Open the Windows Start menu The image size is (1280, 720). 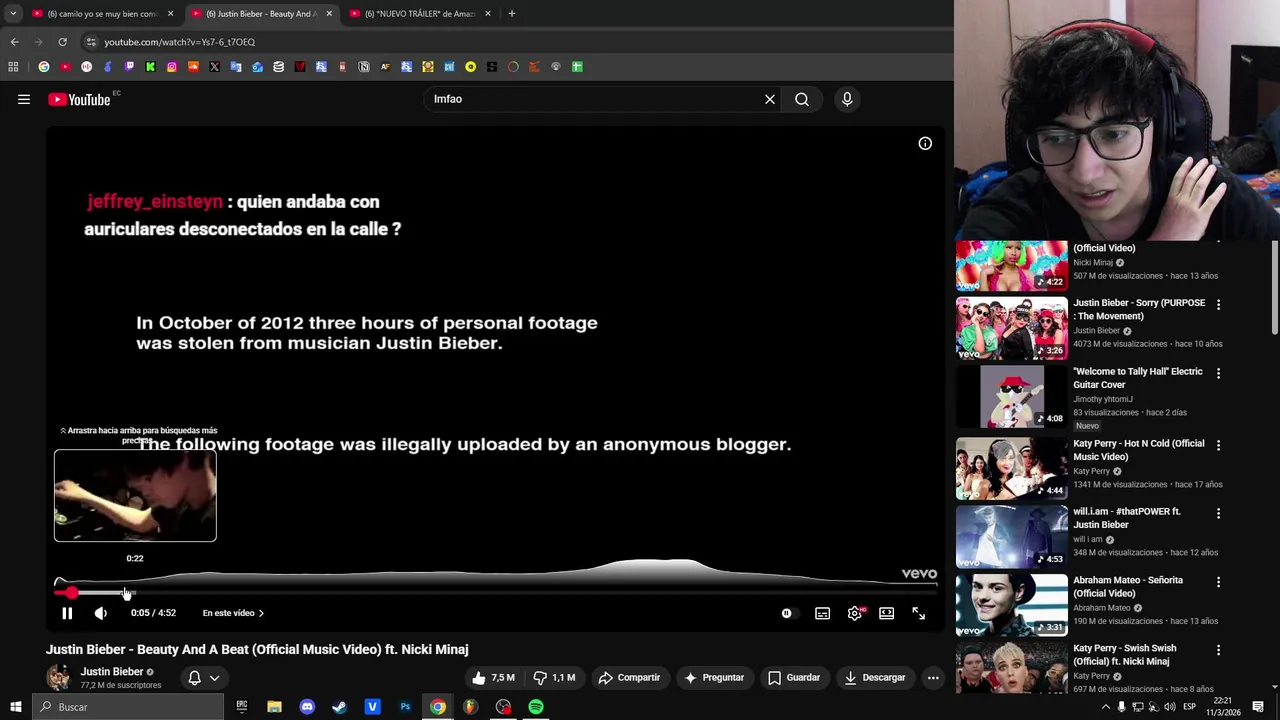click(x=15, y=707)
